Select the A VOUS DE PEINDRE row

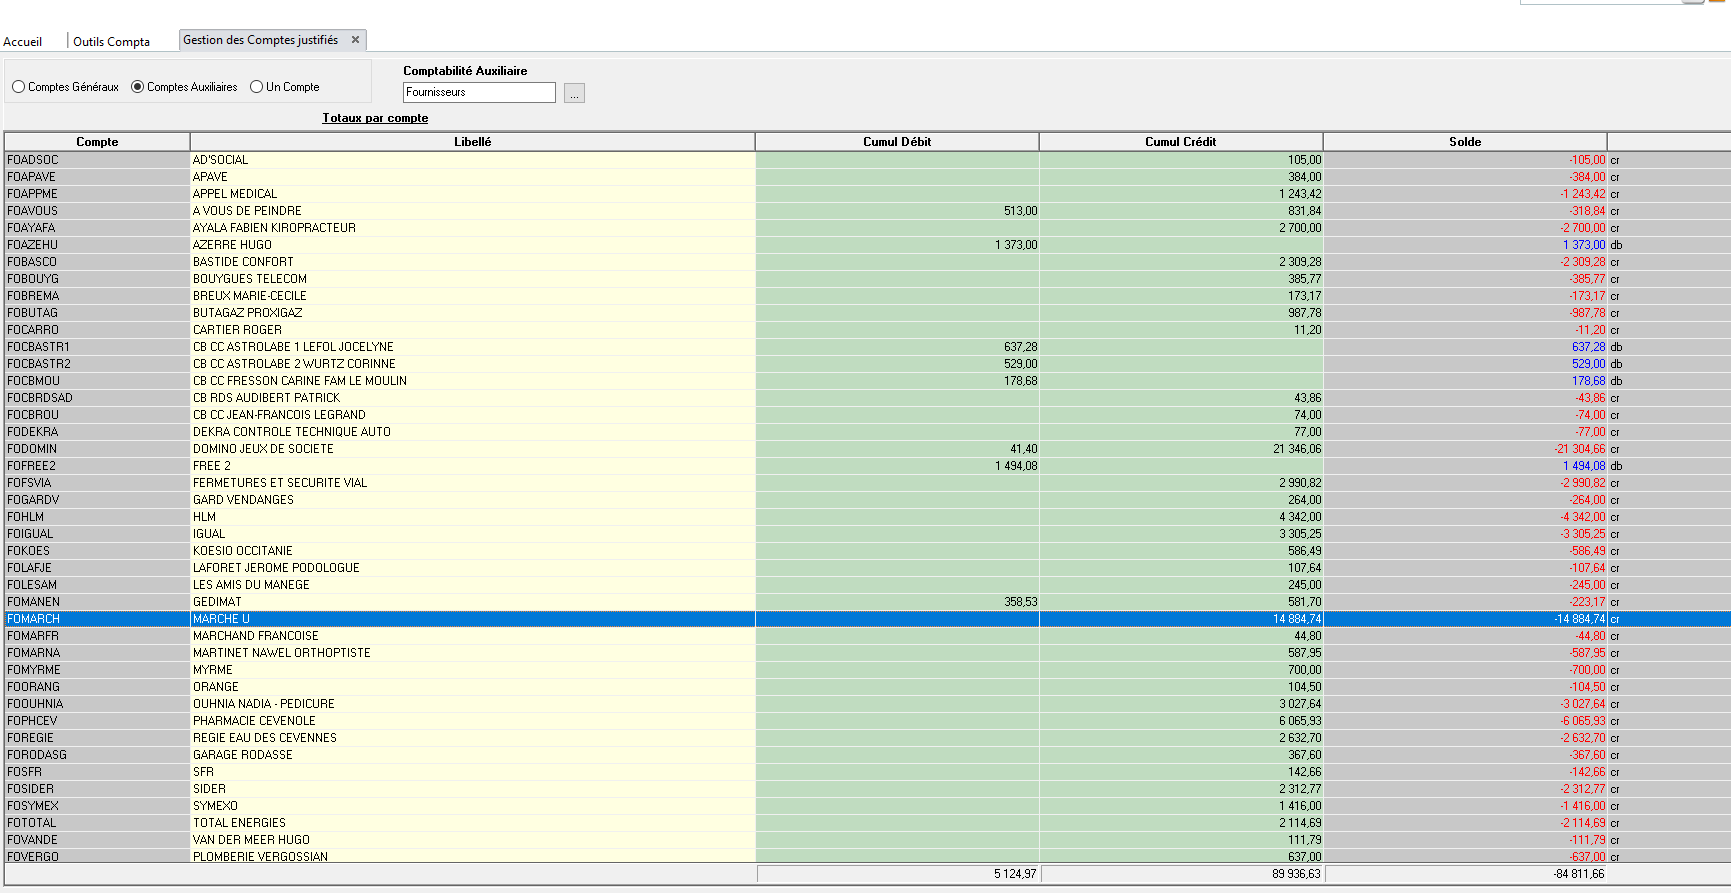tap(867, 211)
